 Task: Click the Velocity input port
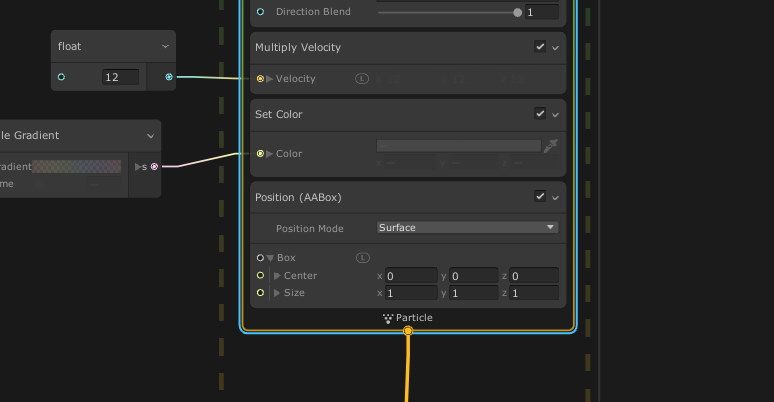[x=260, y=78]
